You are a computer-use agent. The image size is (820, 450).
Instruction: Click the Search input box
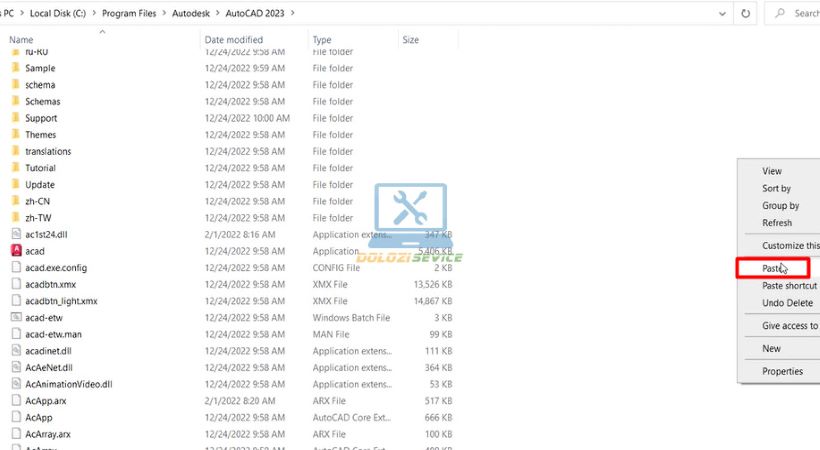point(800,13)
